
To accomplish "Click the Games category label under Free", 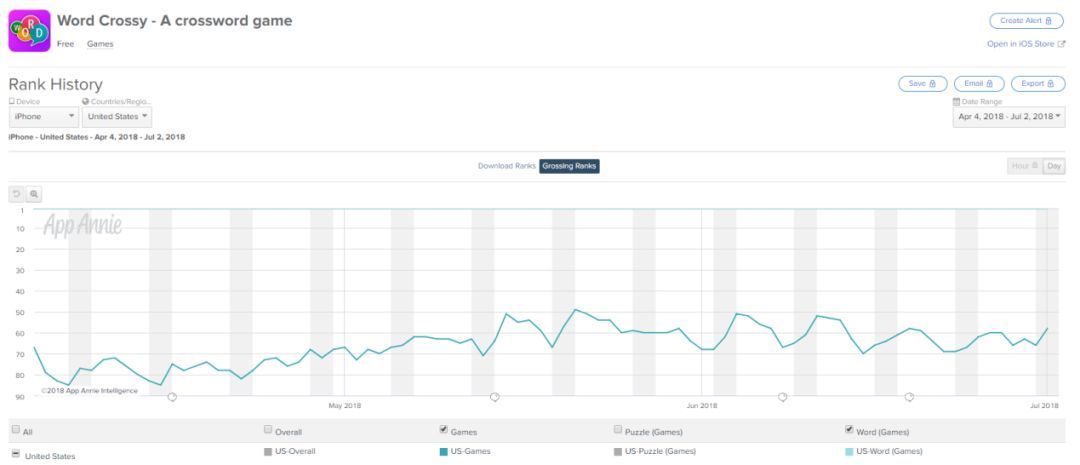I will coord(100,44).
